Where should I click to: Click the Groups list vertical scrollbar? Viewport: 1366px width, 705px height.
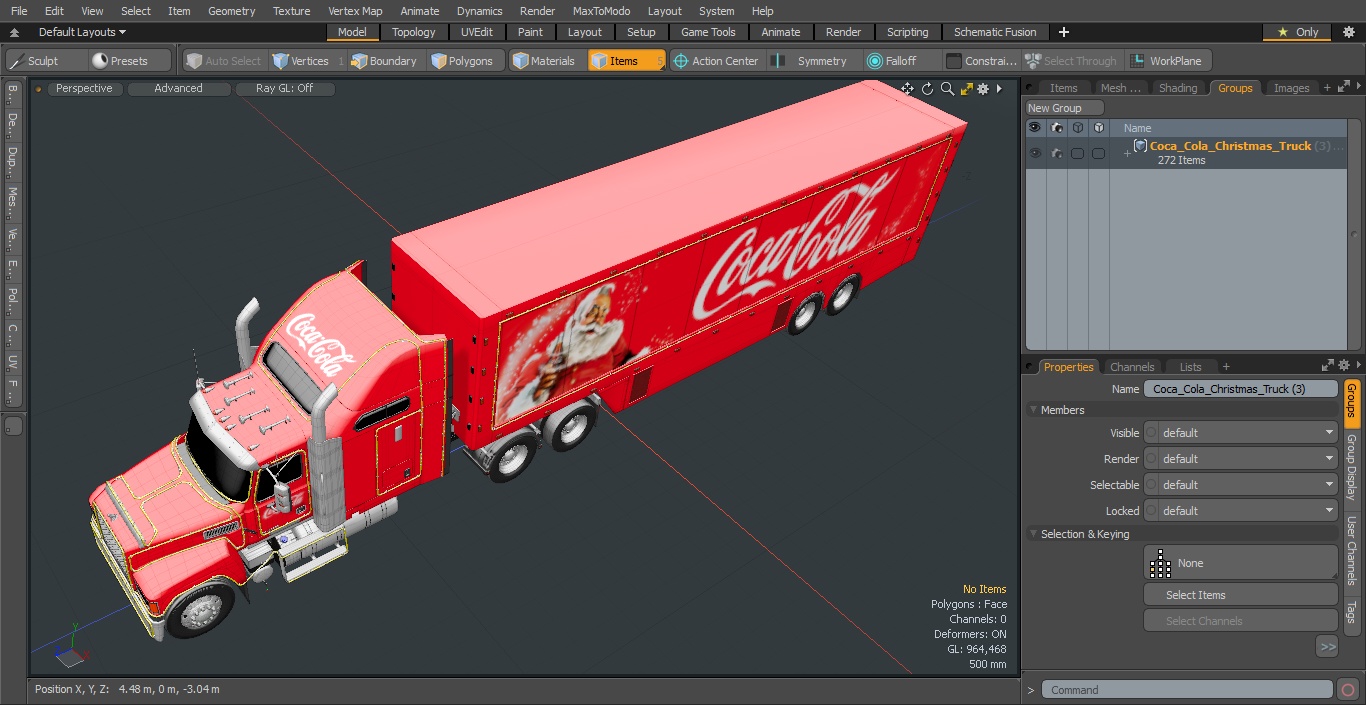[x=1355, y=234]
